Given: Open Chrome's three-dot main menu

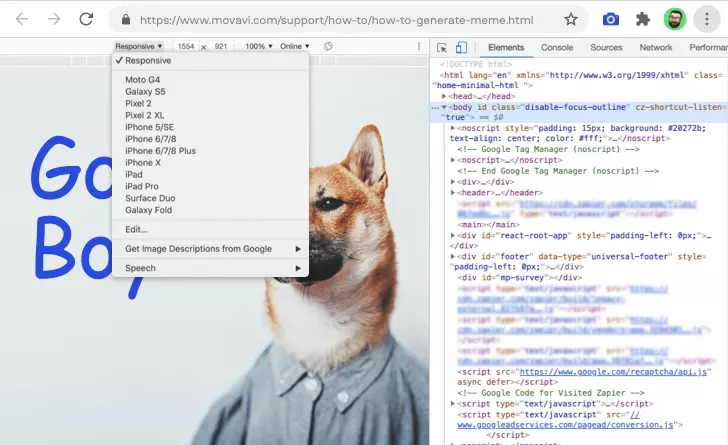Looking at the screenshot, I should point(707,20).
